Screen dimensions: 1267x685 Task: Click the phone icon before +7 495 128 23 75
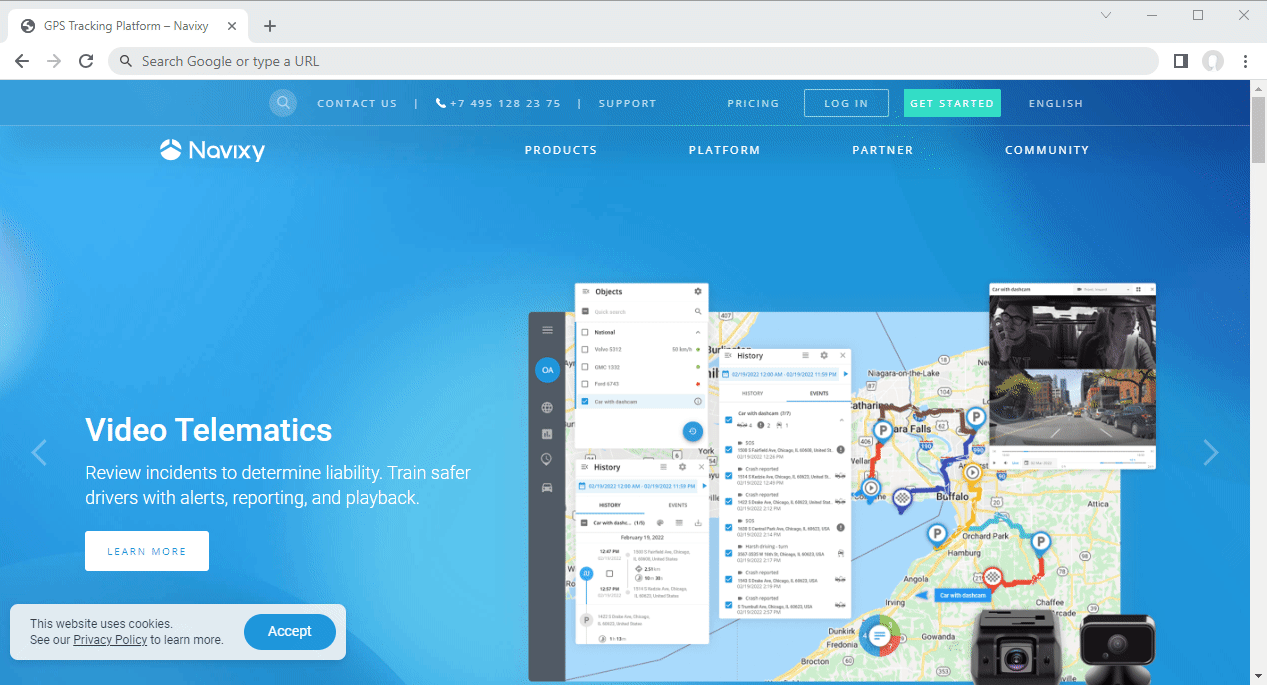pyautogui.click(x=441, y=103)
